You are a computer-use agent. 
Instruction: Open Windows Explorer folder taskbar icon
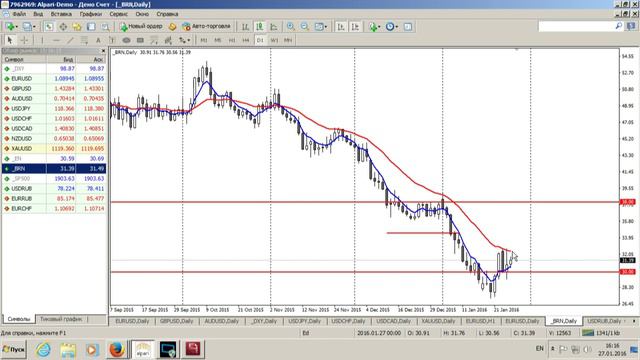(x=68, y=350)
